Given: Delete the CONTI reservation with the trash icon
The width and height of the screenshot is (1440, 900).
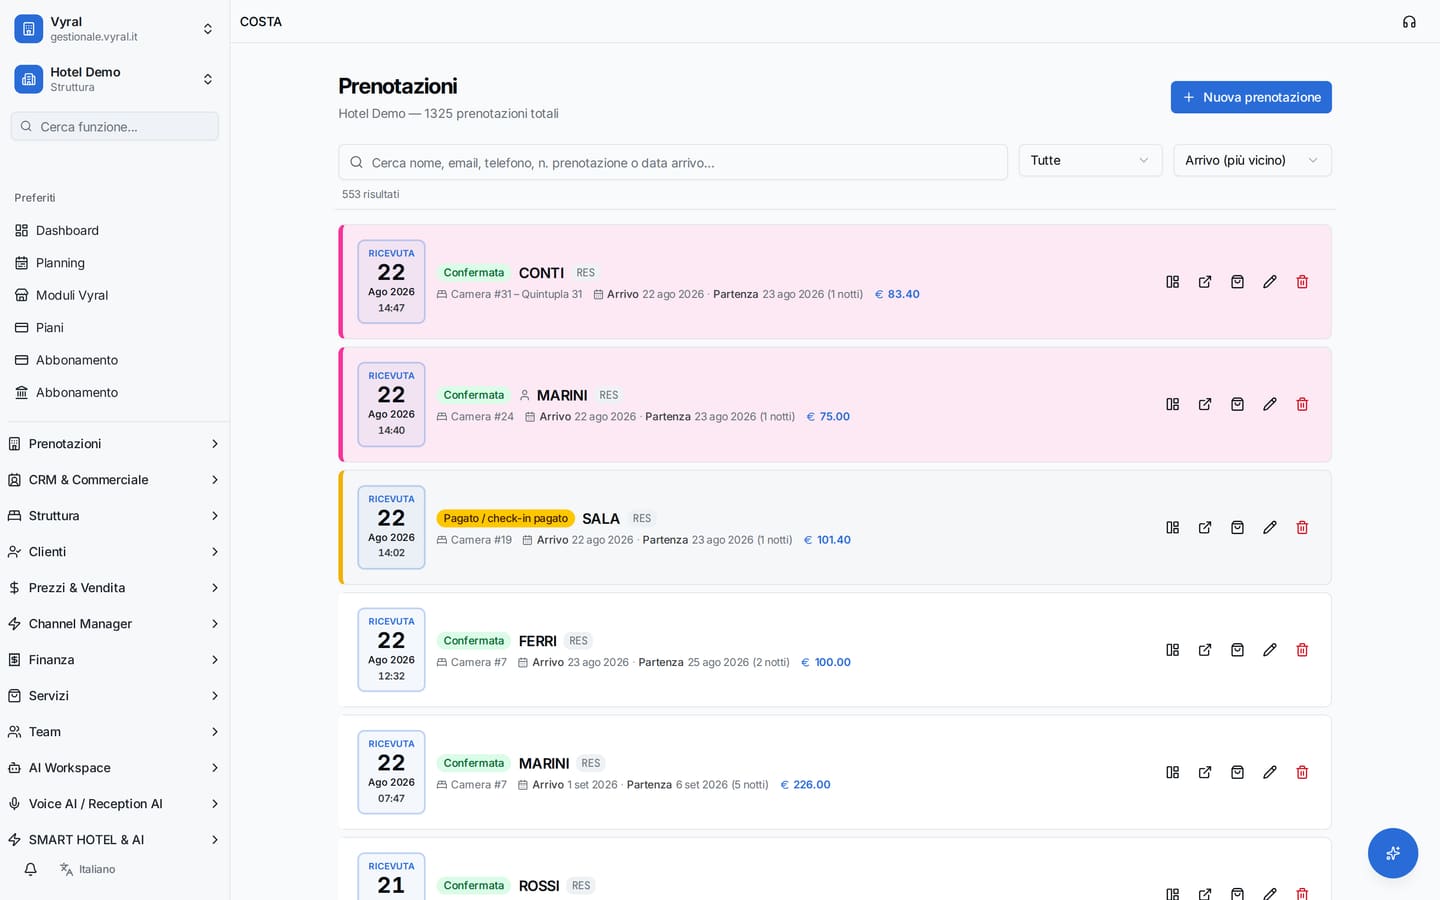Looking at the screenshot, I should point(1302,282).
